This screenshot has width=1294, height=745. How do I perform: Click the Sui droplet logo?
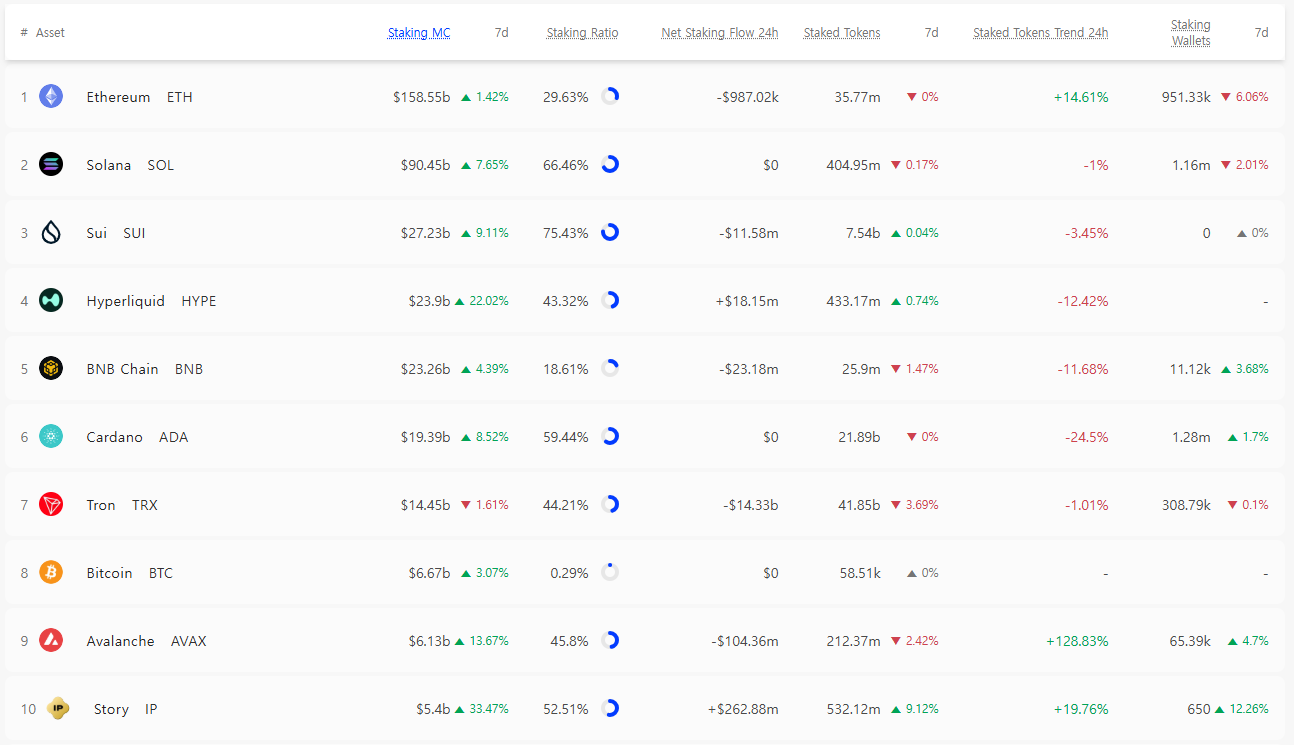(x=51, y=232)
